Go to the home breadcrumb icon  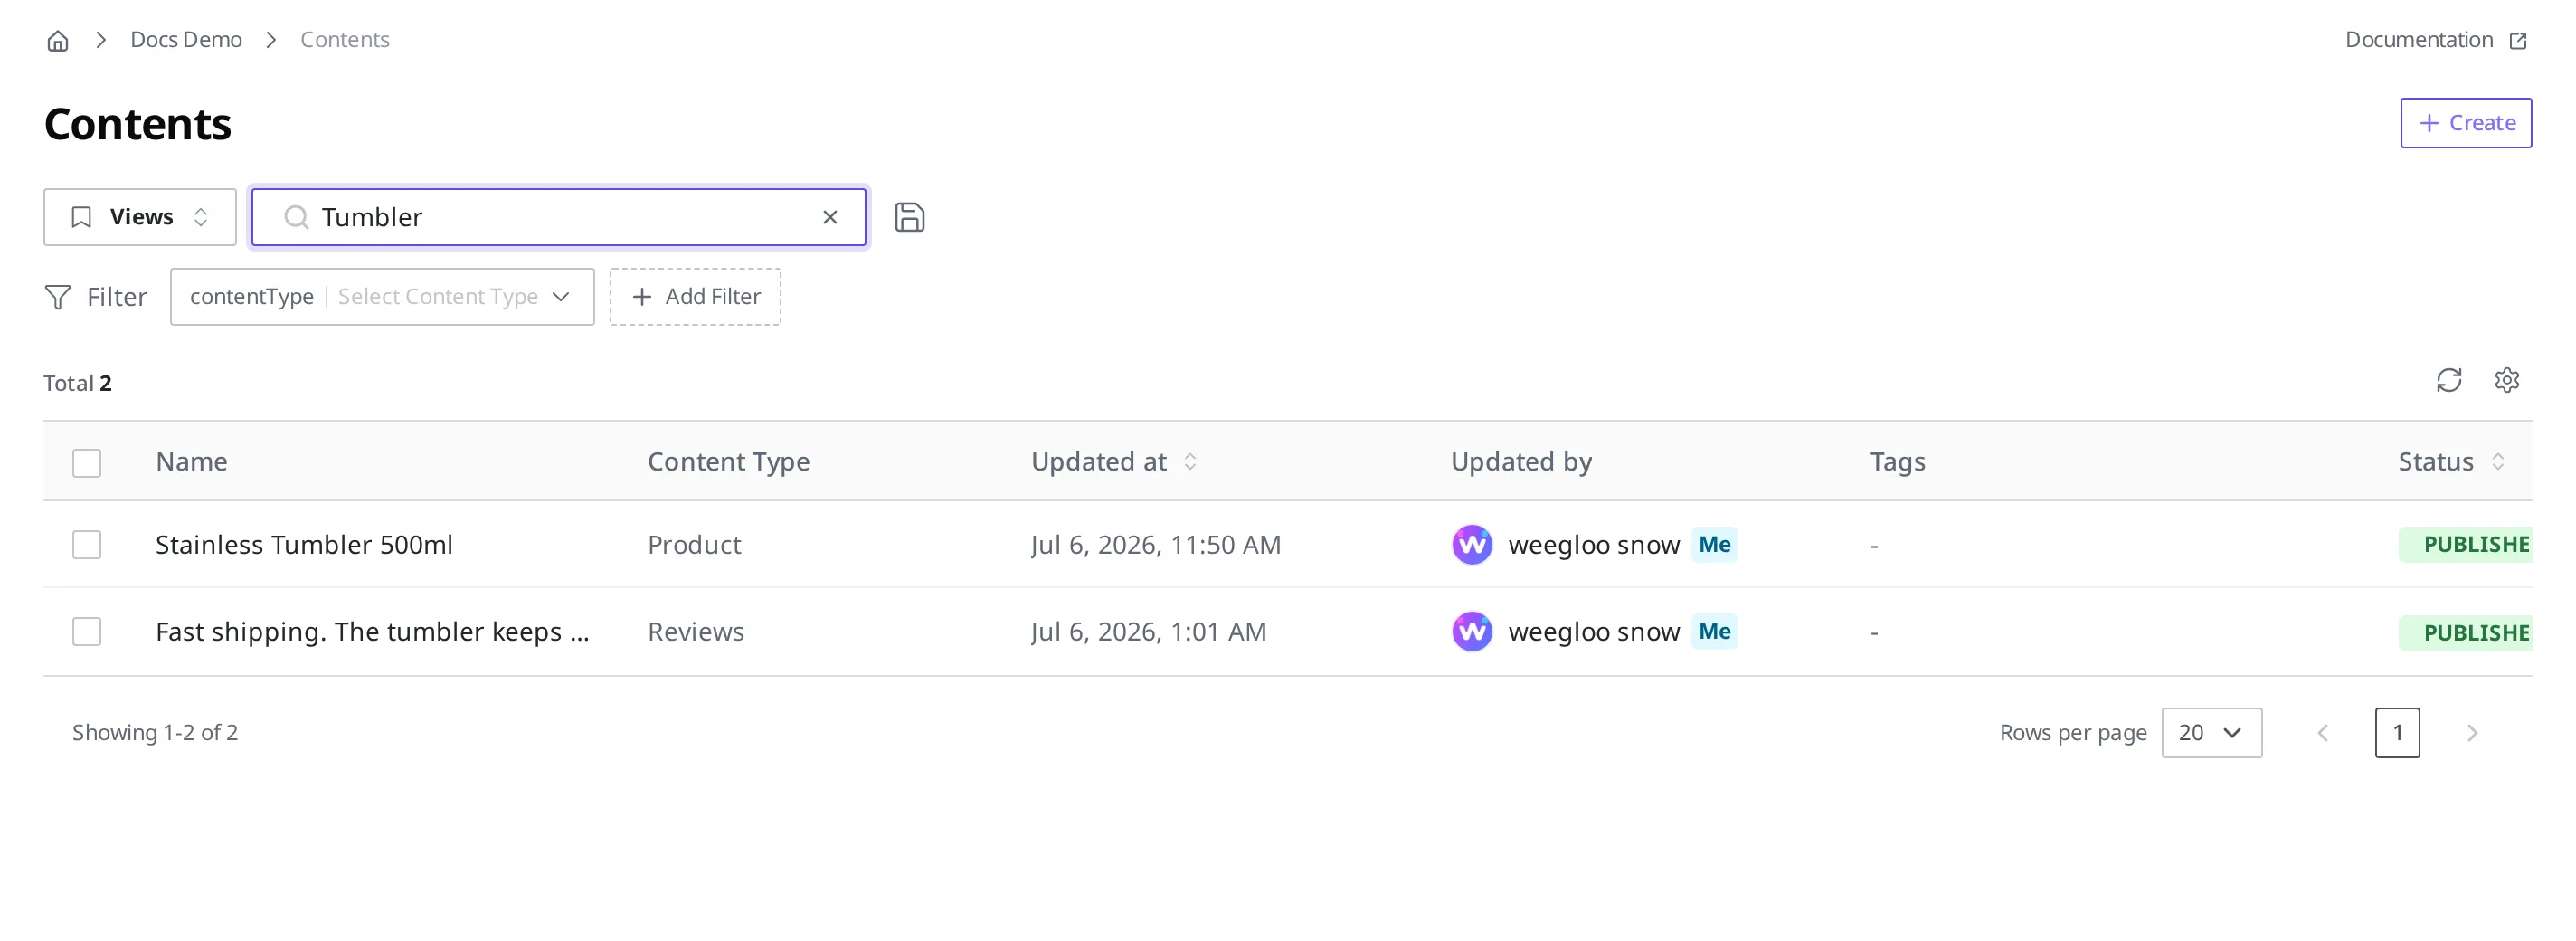(58, 40)
